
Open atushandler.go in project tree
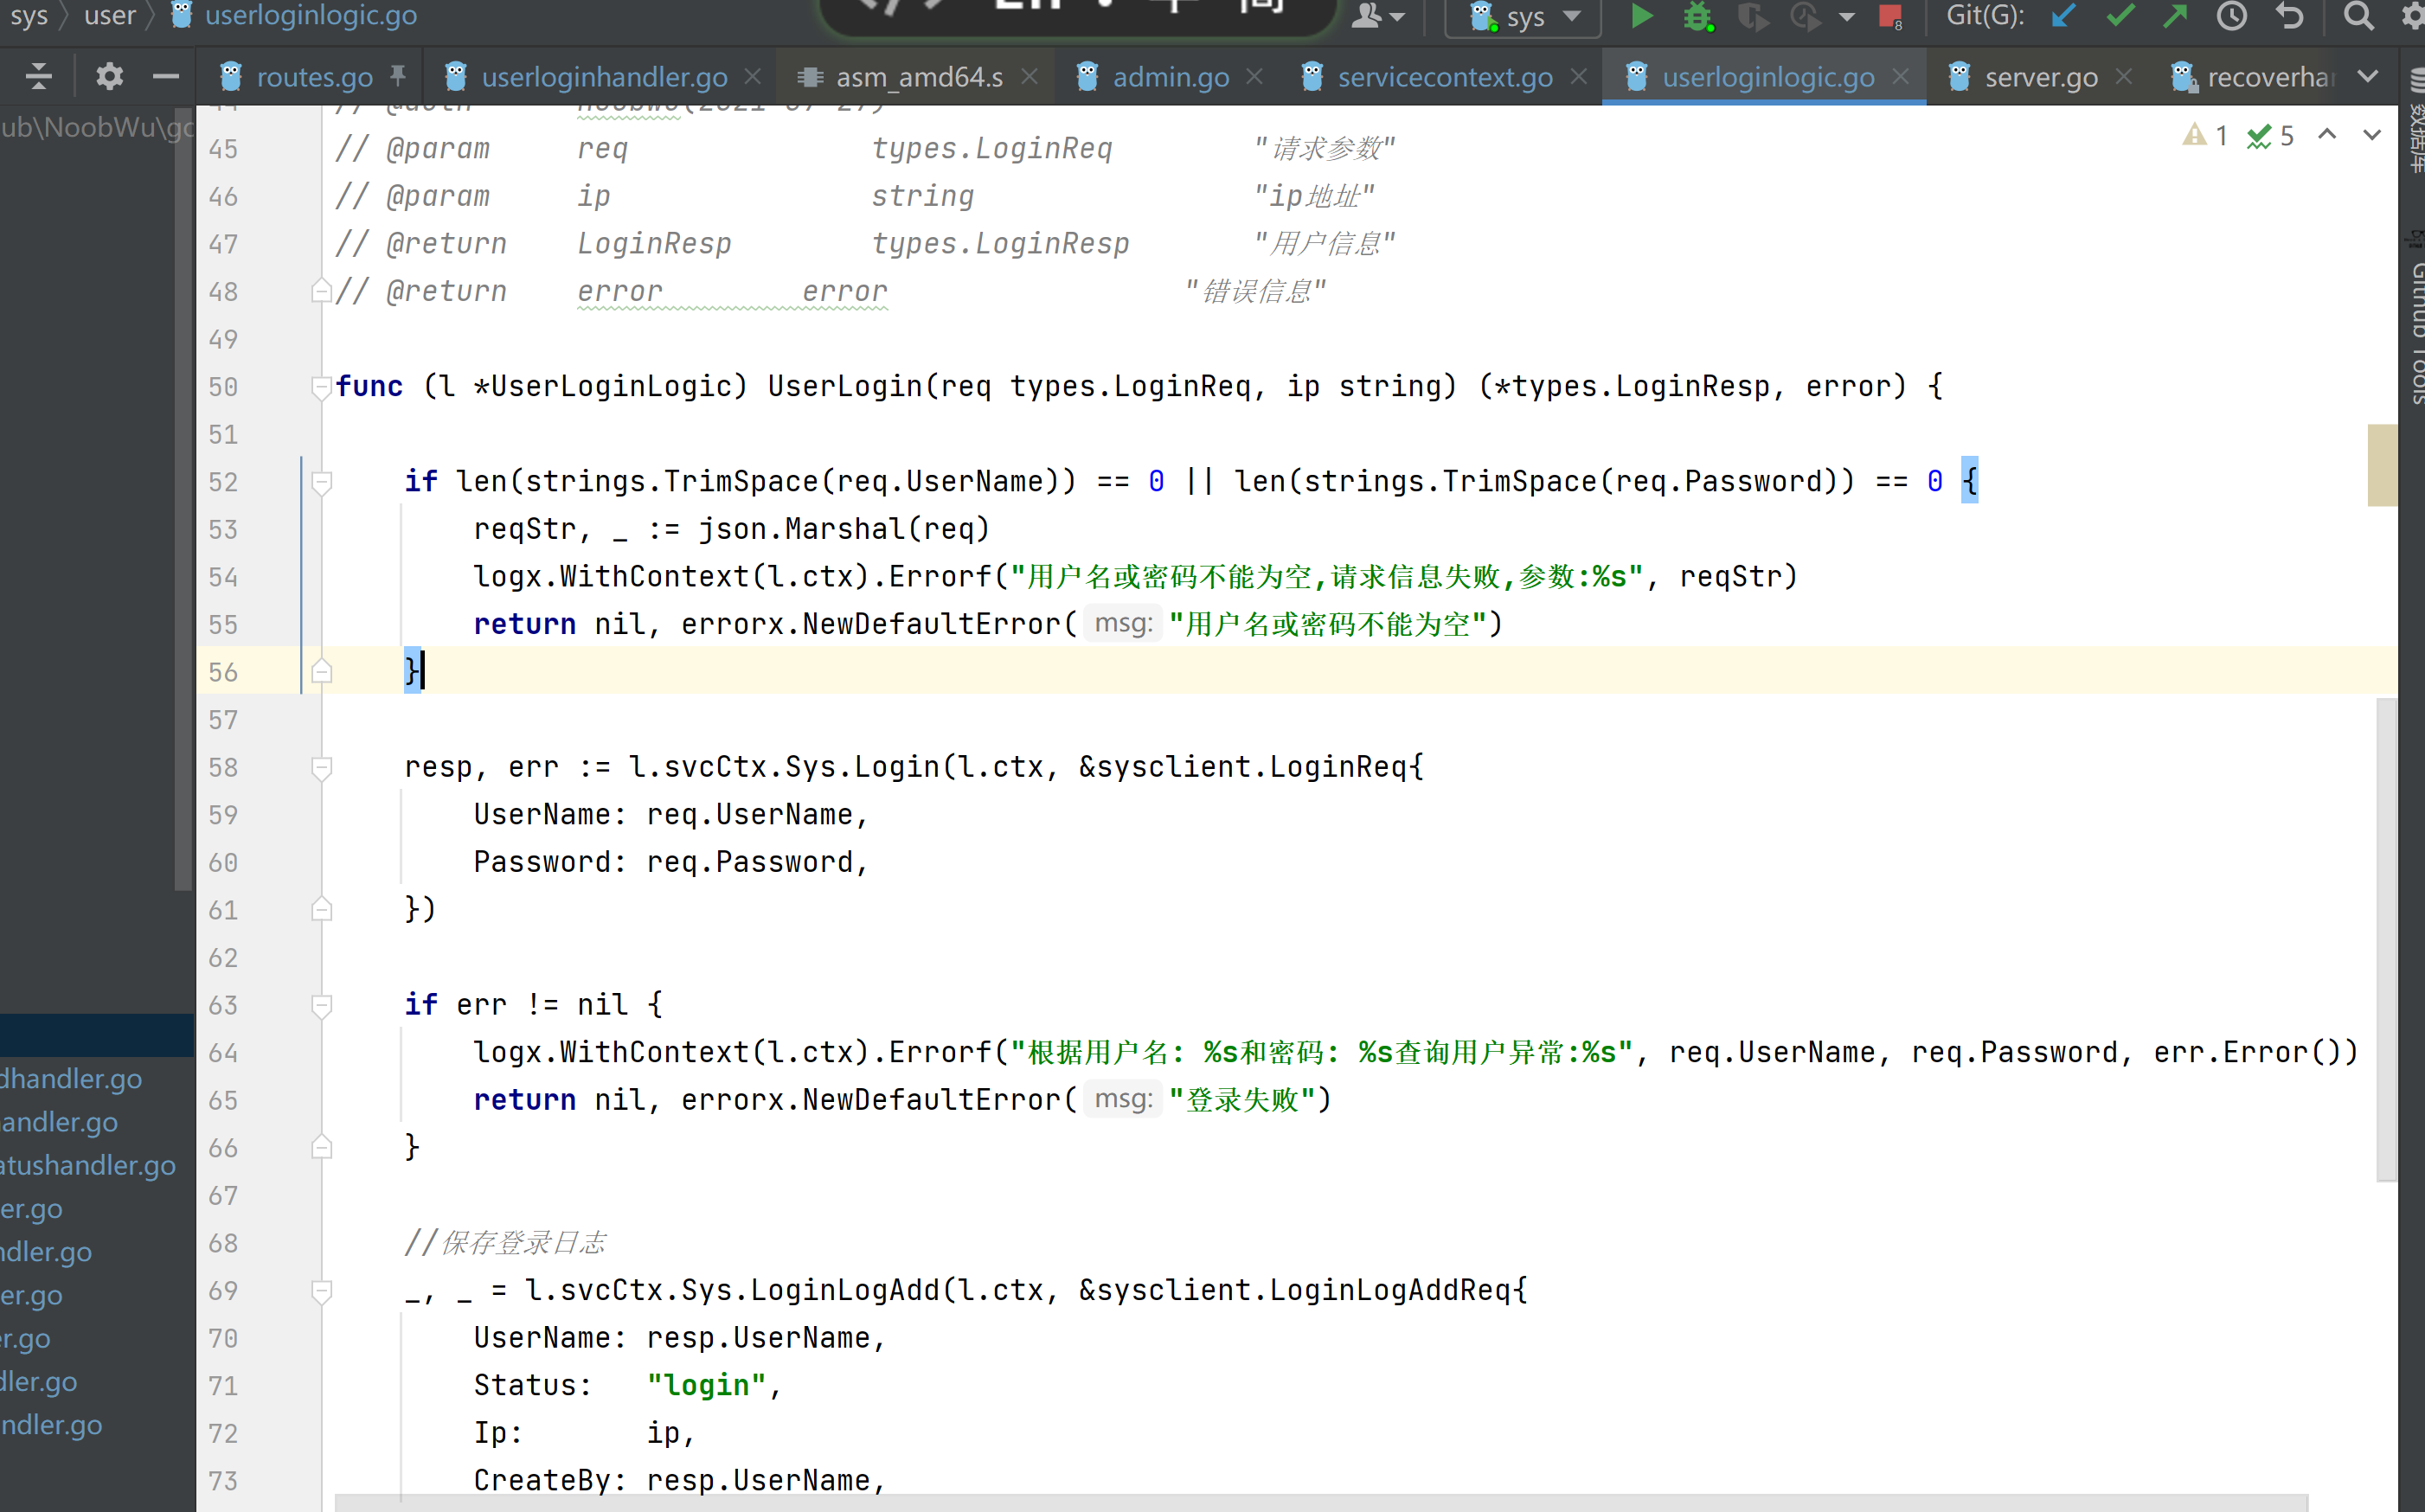(88, 1165)
